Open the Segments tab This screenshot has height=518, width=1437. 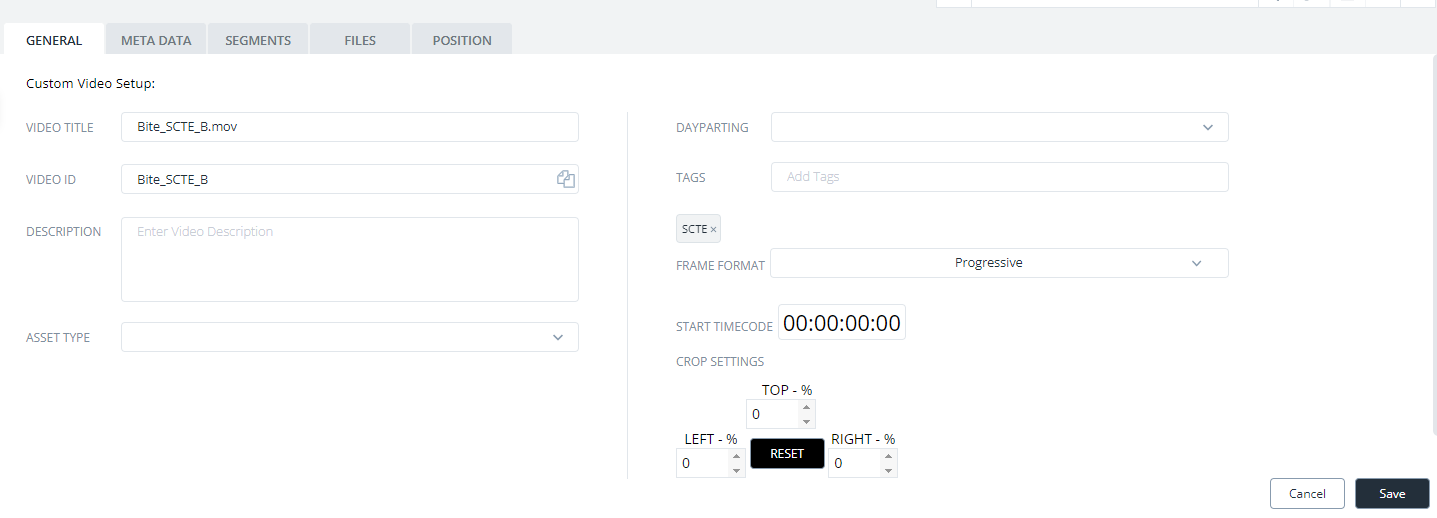pos(258,40)
